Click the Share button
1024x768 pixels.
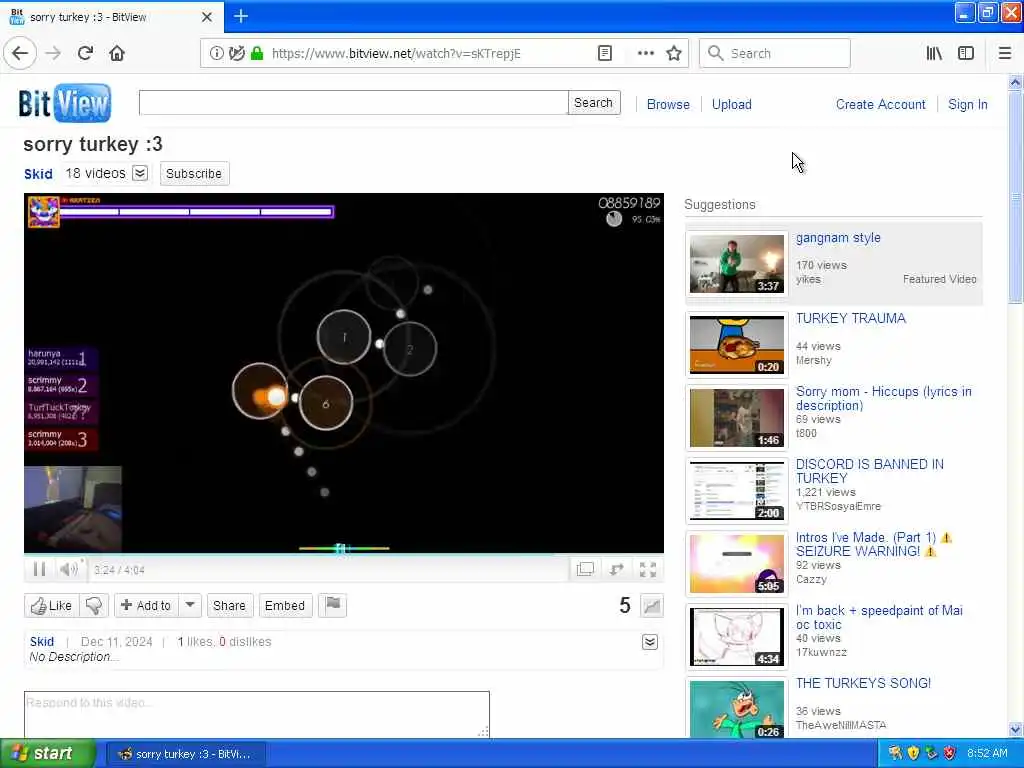(229, 606)
